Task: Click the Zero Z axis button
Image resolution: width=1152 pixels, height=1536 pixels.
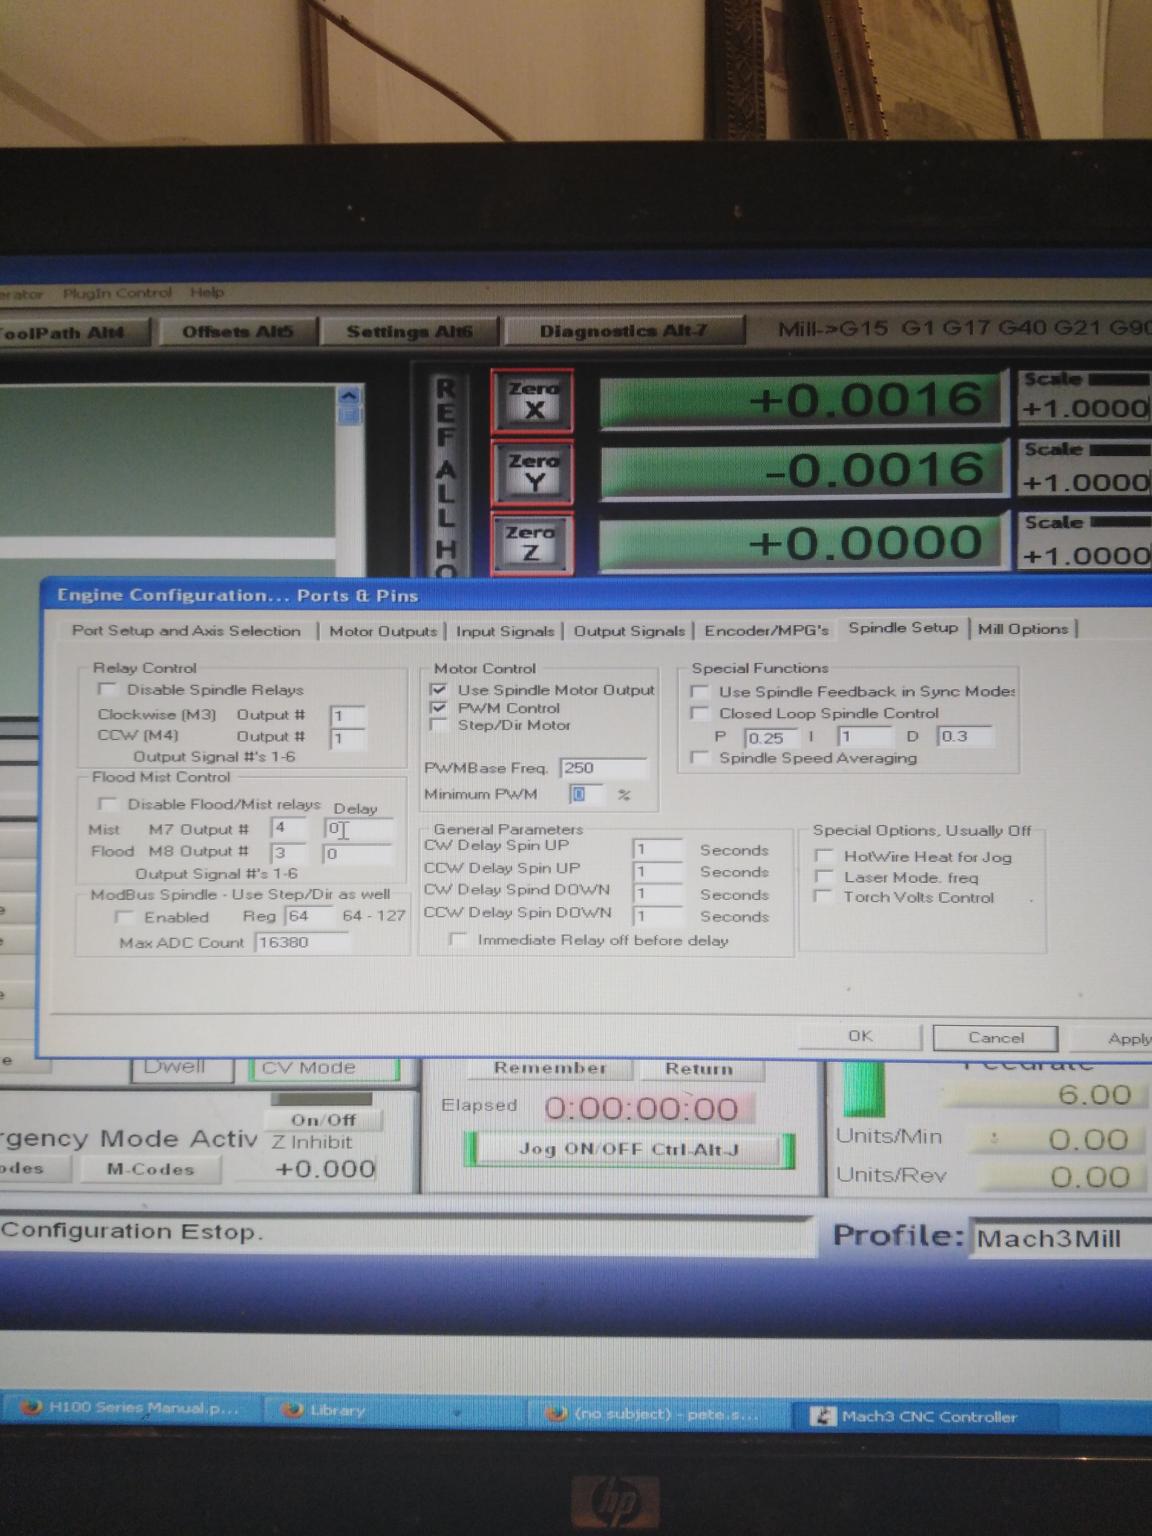Action: click(531, 543)
